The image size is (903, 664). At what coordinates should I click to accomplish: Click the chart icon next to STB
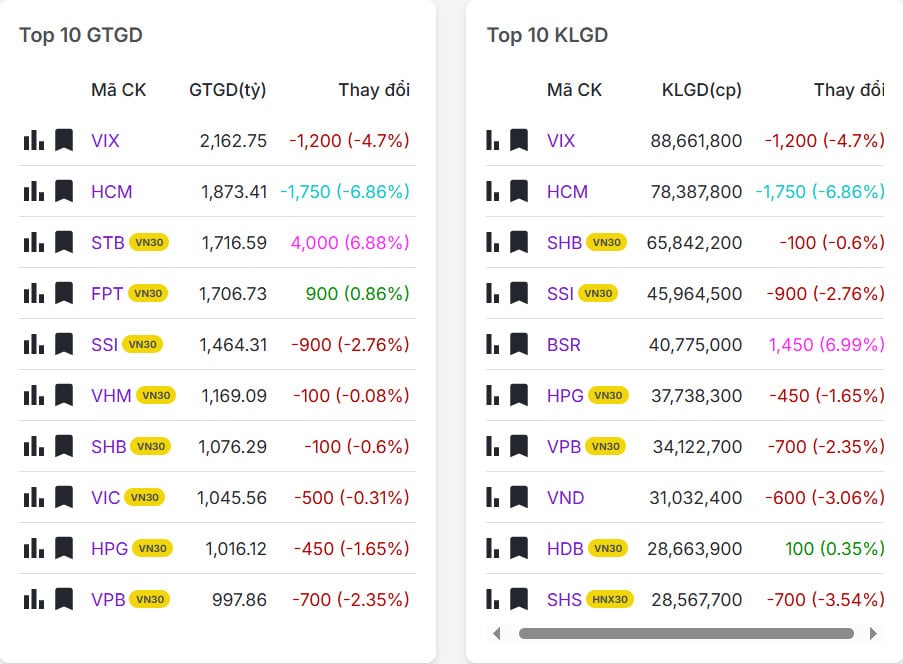click(x=33, y=242)
